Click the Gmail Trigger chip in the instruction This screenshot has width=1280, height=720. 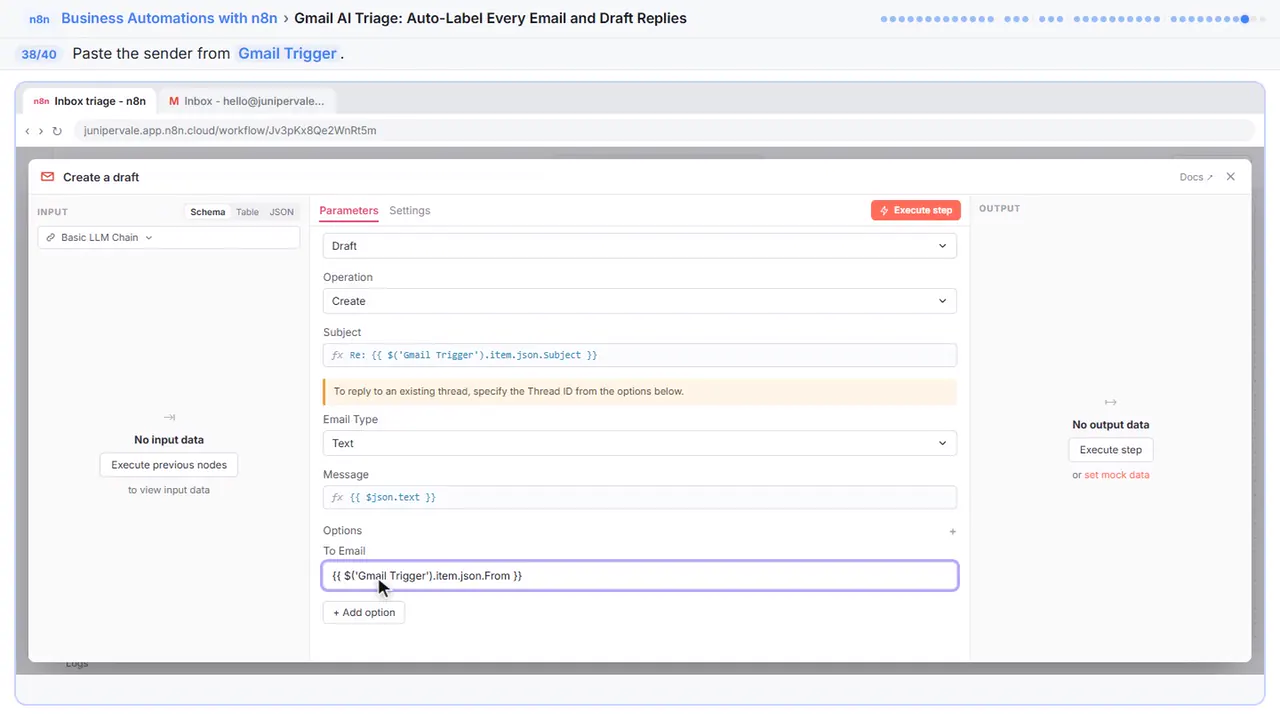click(x=287, y=54)
